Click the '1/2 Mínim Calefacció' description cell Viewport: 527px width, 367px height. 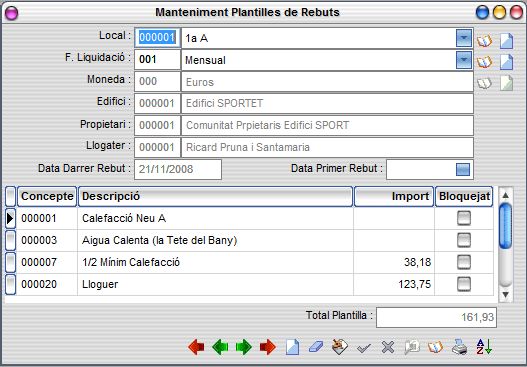pyautogui.click(x=215, y=262)
